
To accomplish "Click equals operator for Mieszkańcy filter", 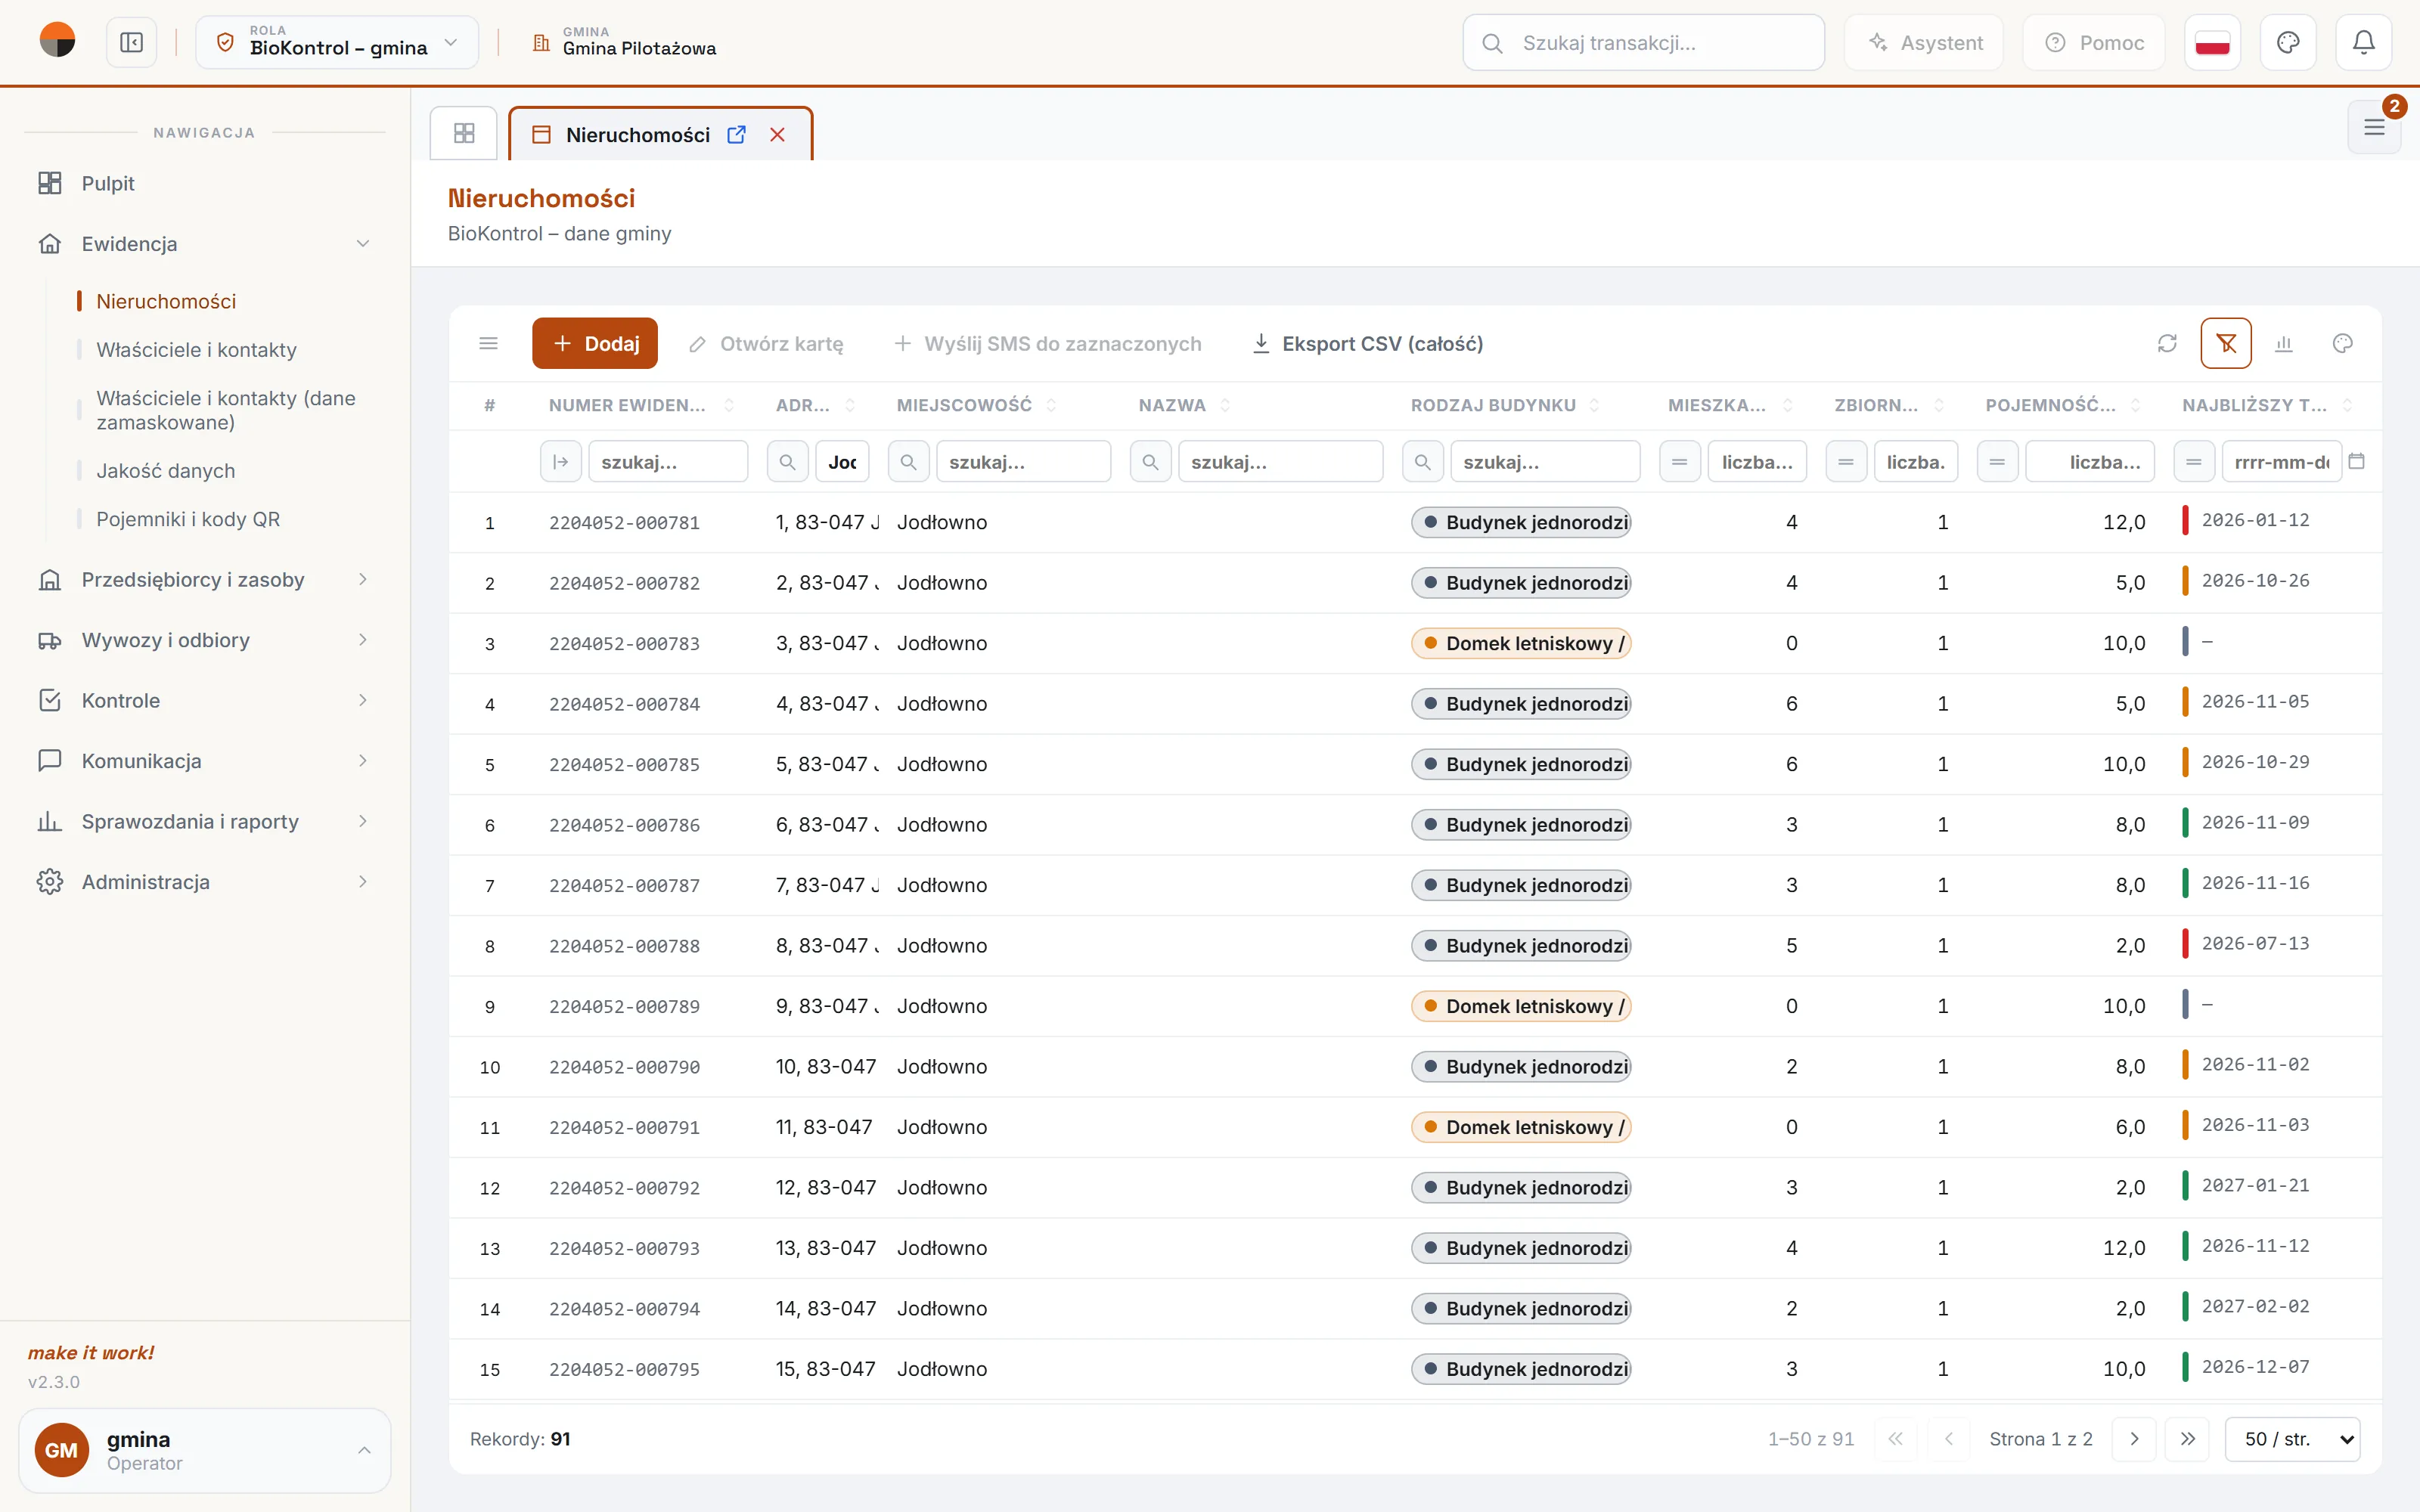I will coord(1680,462).
